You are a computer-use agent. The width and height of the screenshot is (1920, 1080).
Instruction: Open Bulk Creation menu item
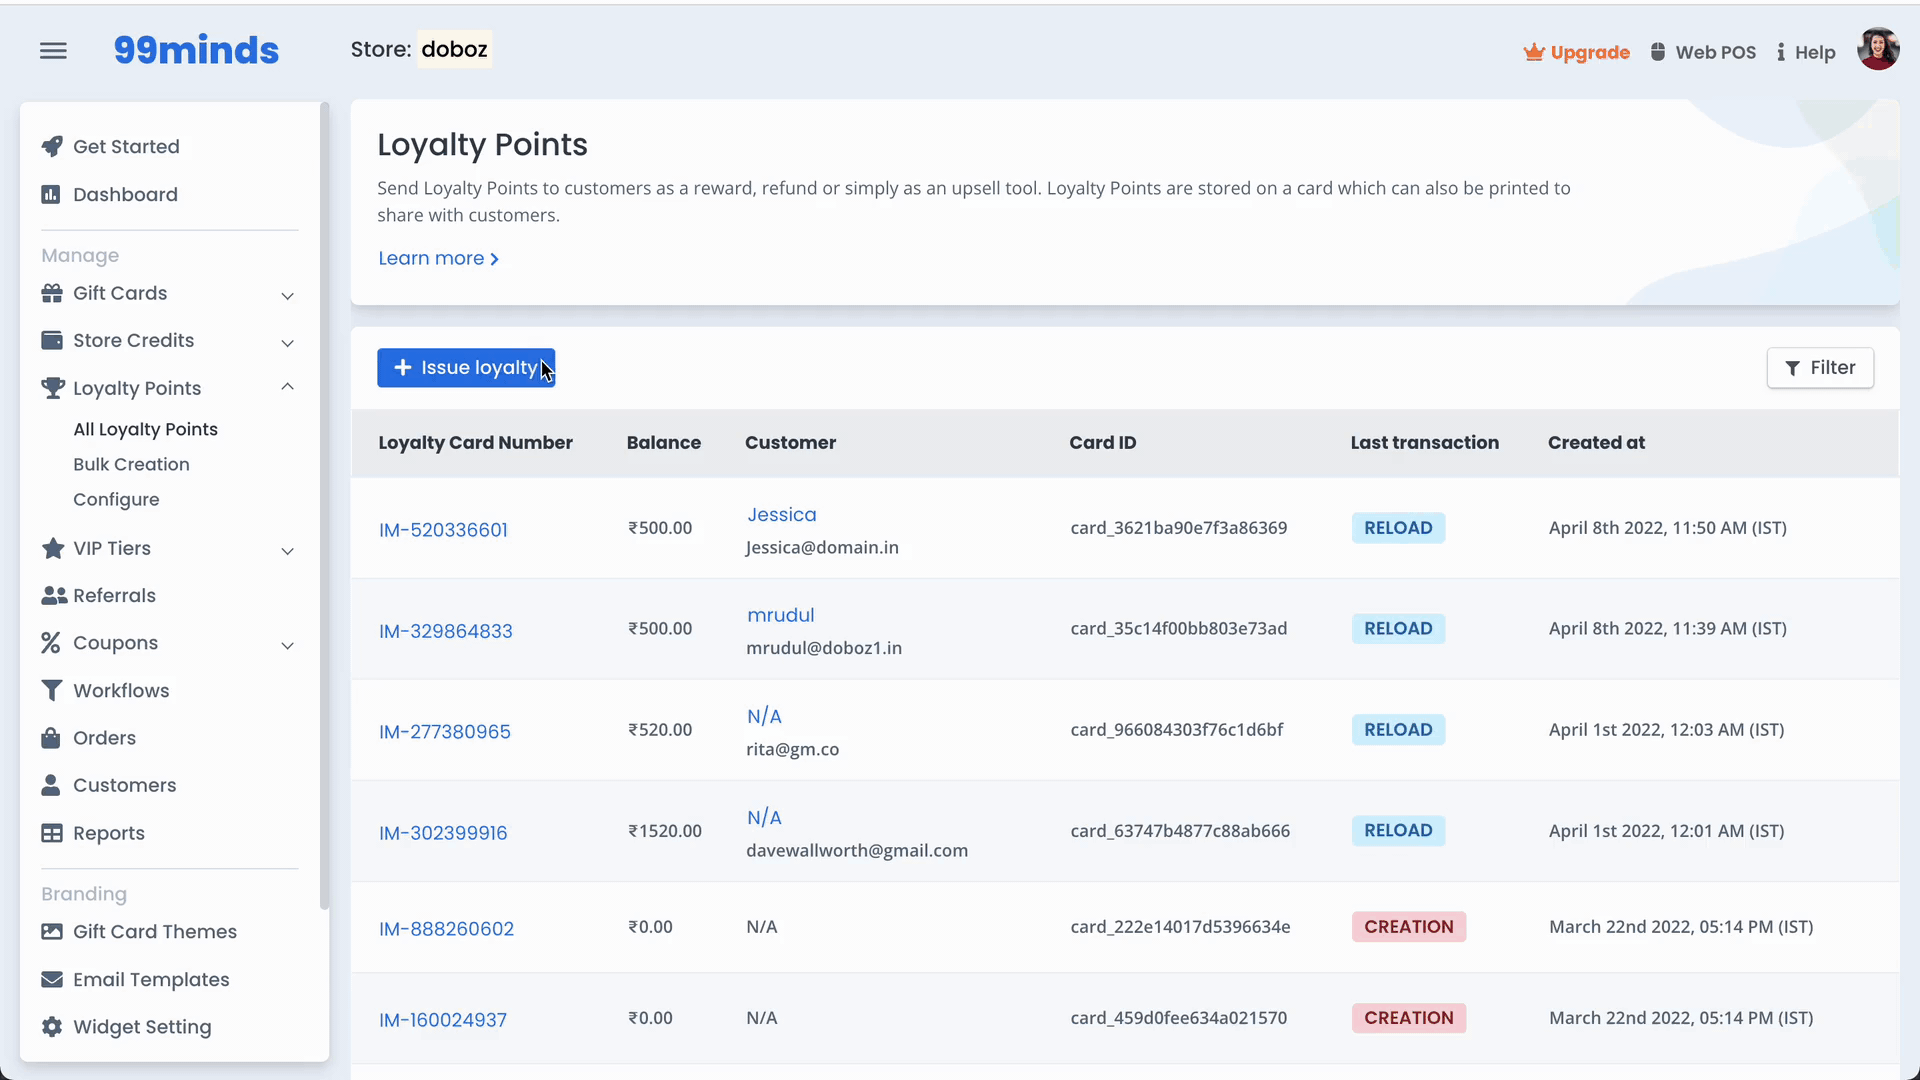[x=131, y=464]
